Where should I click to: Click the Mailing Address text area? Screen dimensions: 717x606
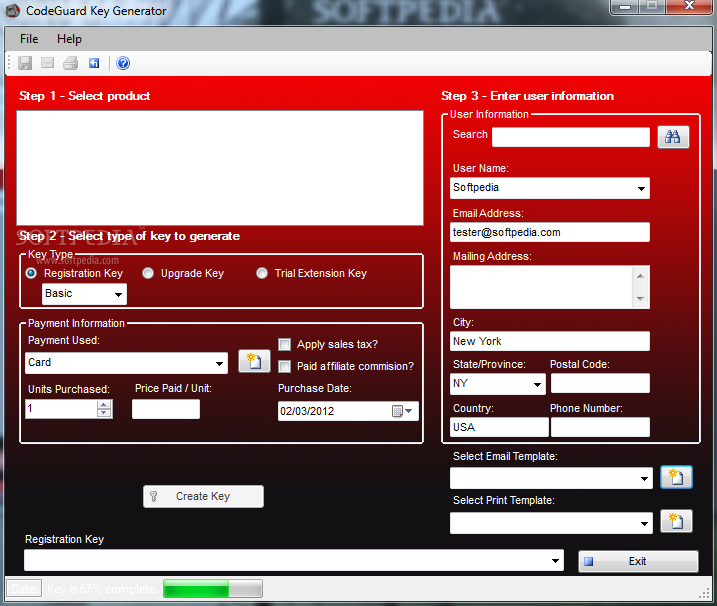(541, 287)
